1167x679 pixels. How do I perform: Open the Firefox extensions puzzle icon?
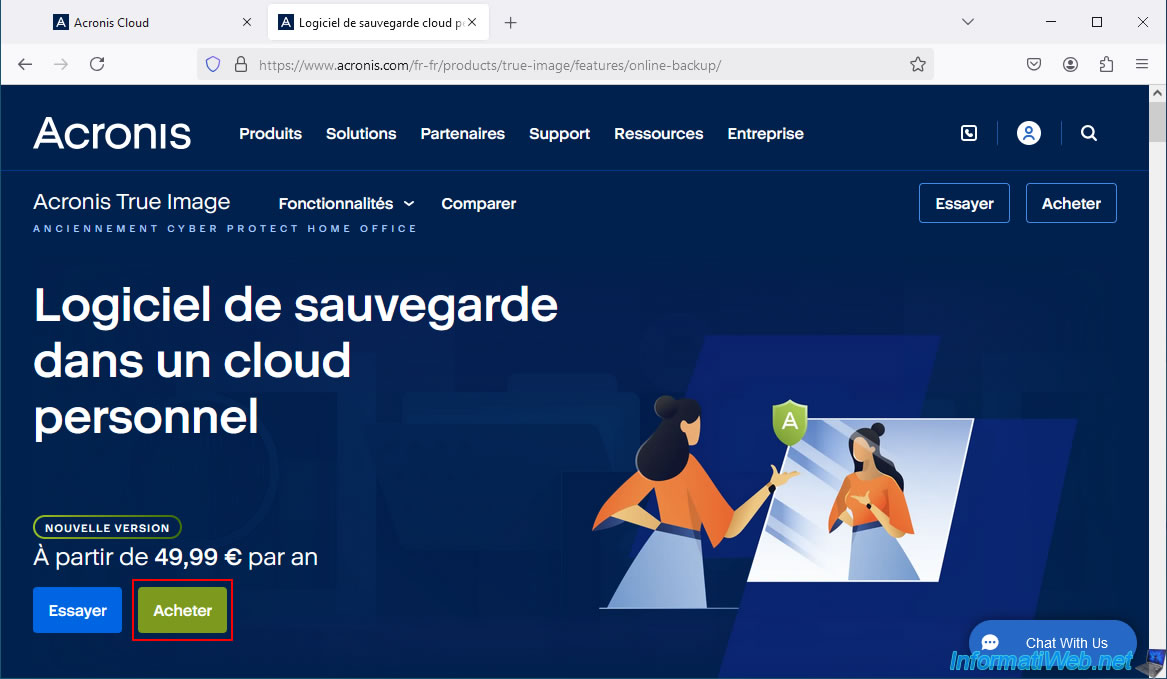coord(1106,64)
